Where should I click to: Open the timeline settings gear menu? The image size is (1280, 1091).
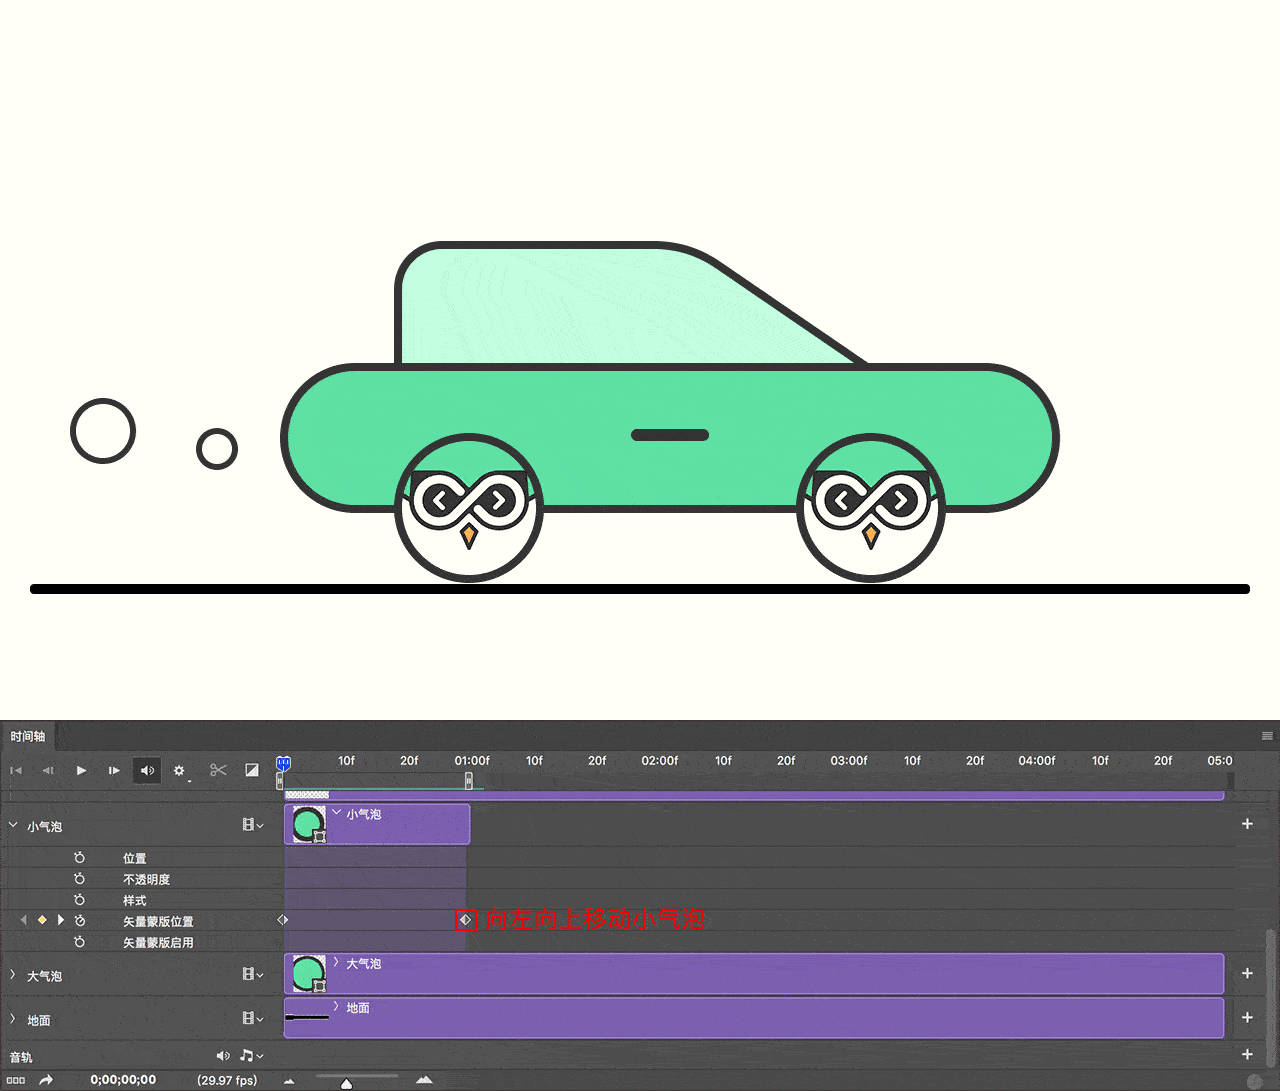tap(179, 771)
